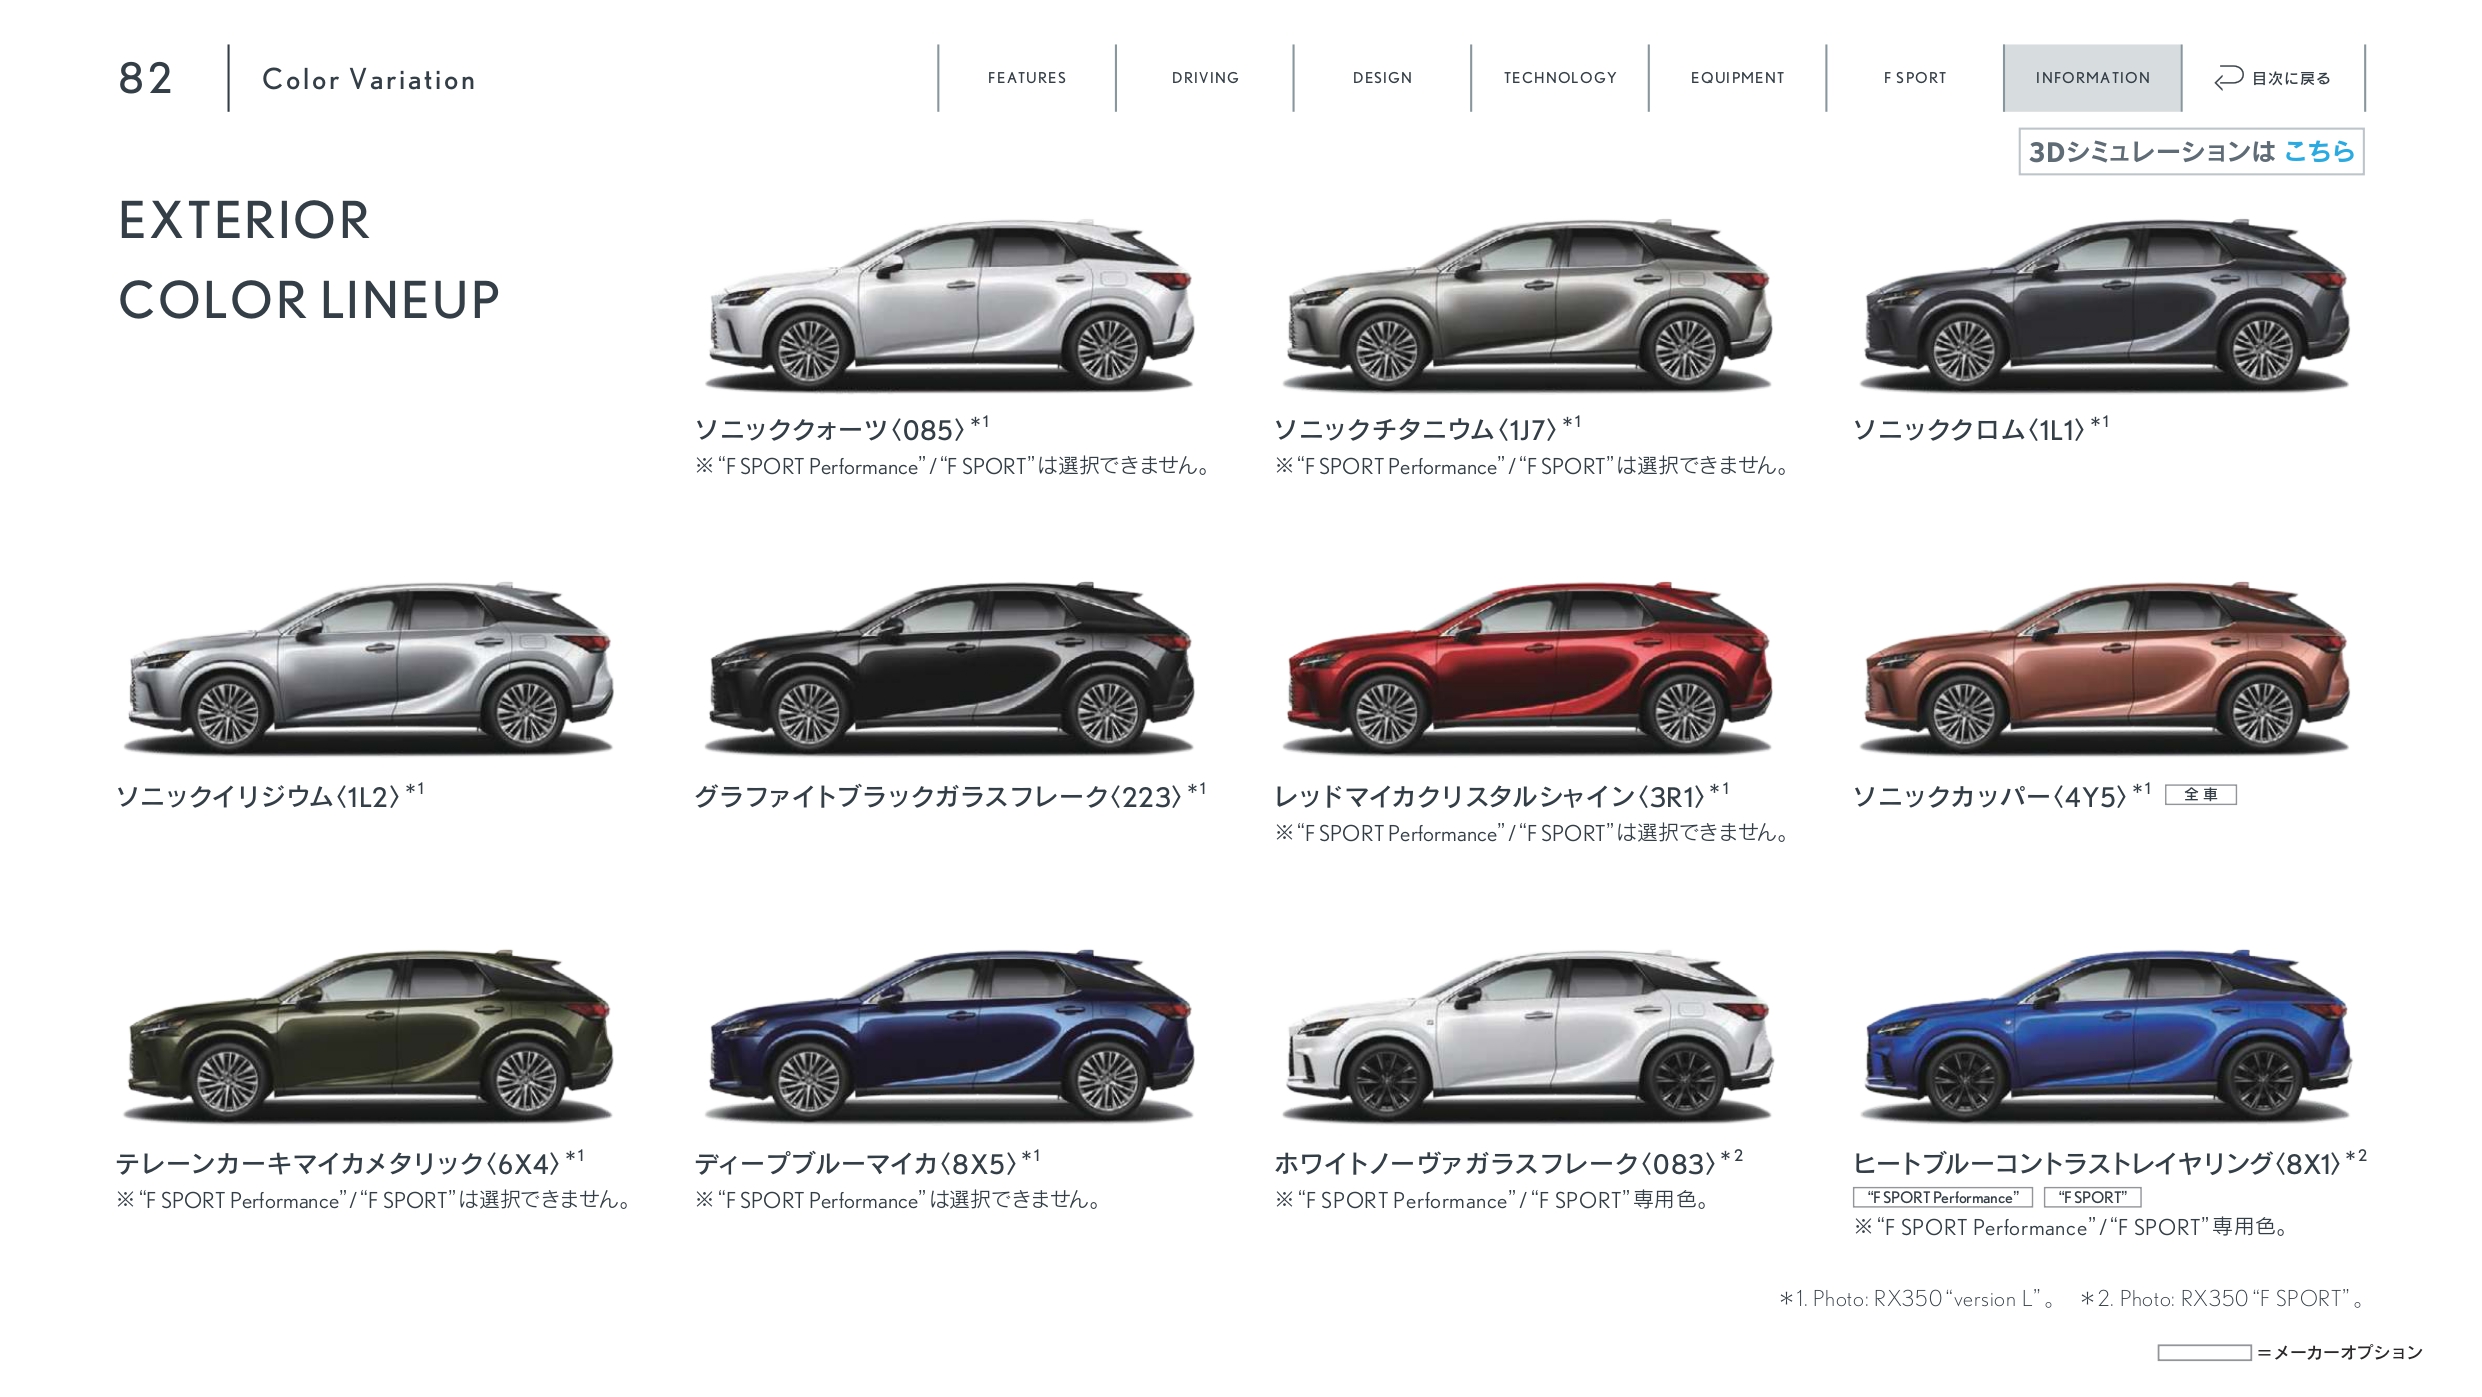Go to the DESIGN section tab
Image resolution: width=2482 pixels, height=1397 pixels.
point(1382,78)
